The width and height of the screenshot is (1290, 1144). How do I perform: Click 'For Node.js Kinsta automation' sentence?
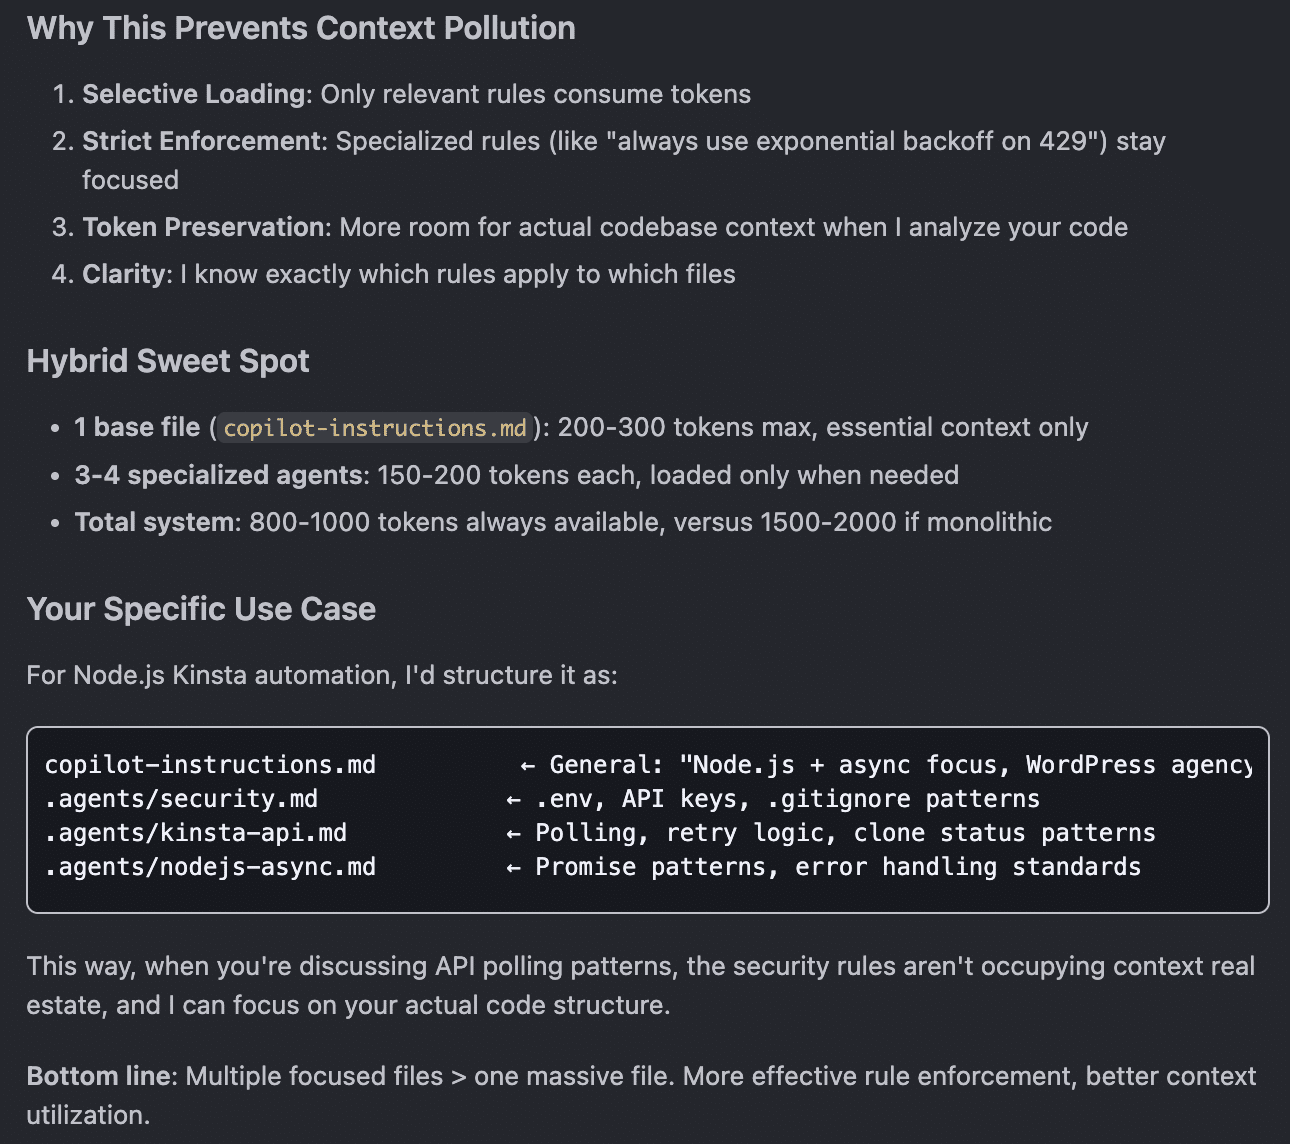click(322, 675)
